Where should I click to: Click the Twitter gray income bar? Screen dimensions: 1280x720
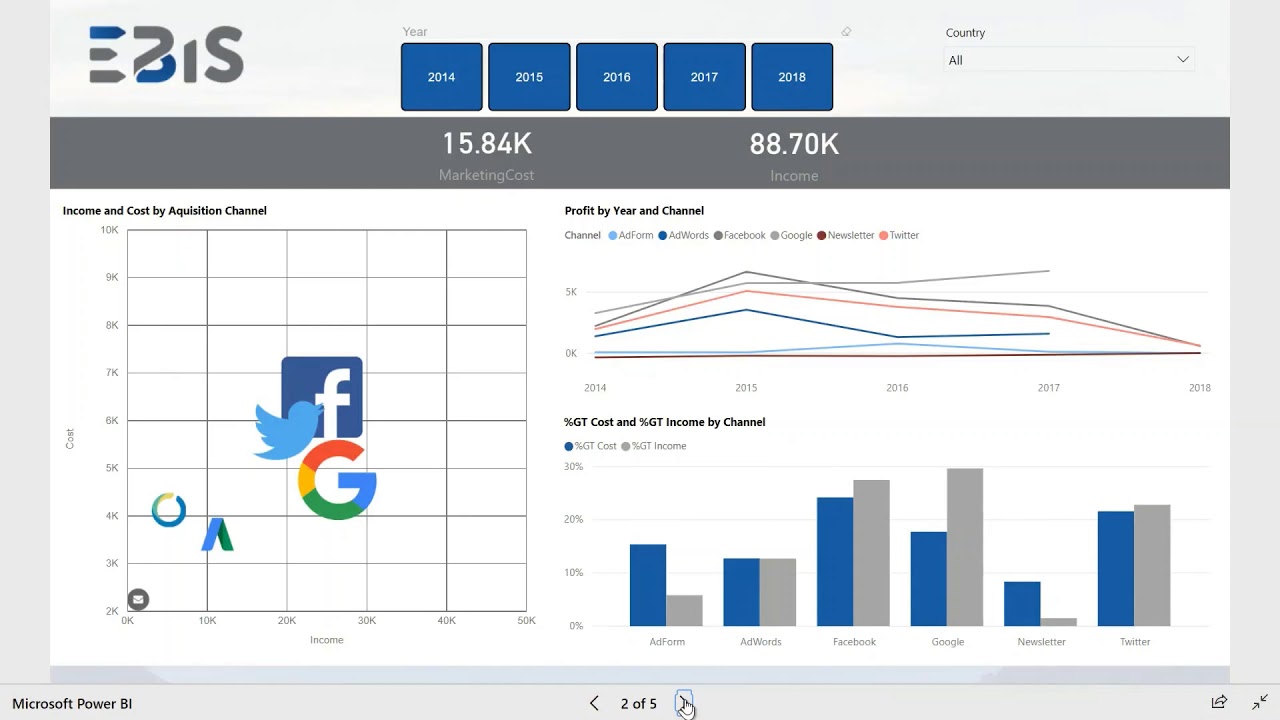click(x=1152, y=565)
